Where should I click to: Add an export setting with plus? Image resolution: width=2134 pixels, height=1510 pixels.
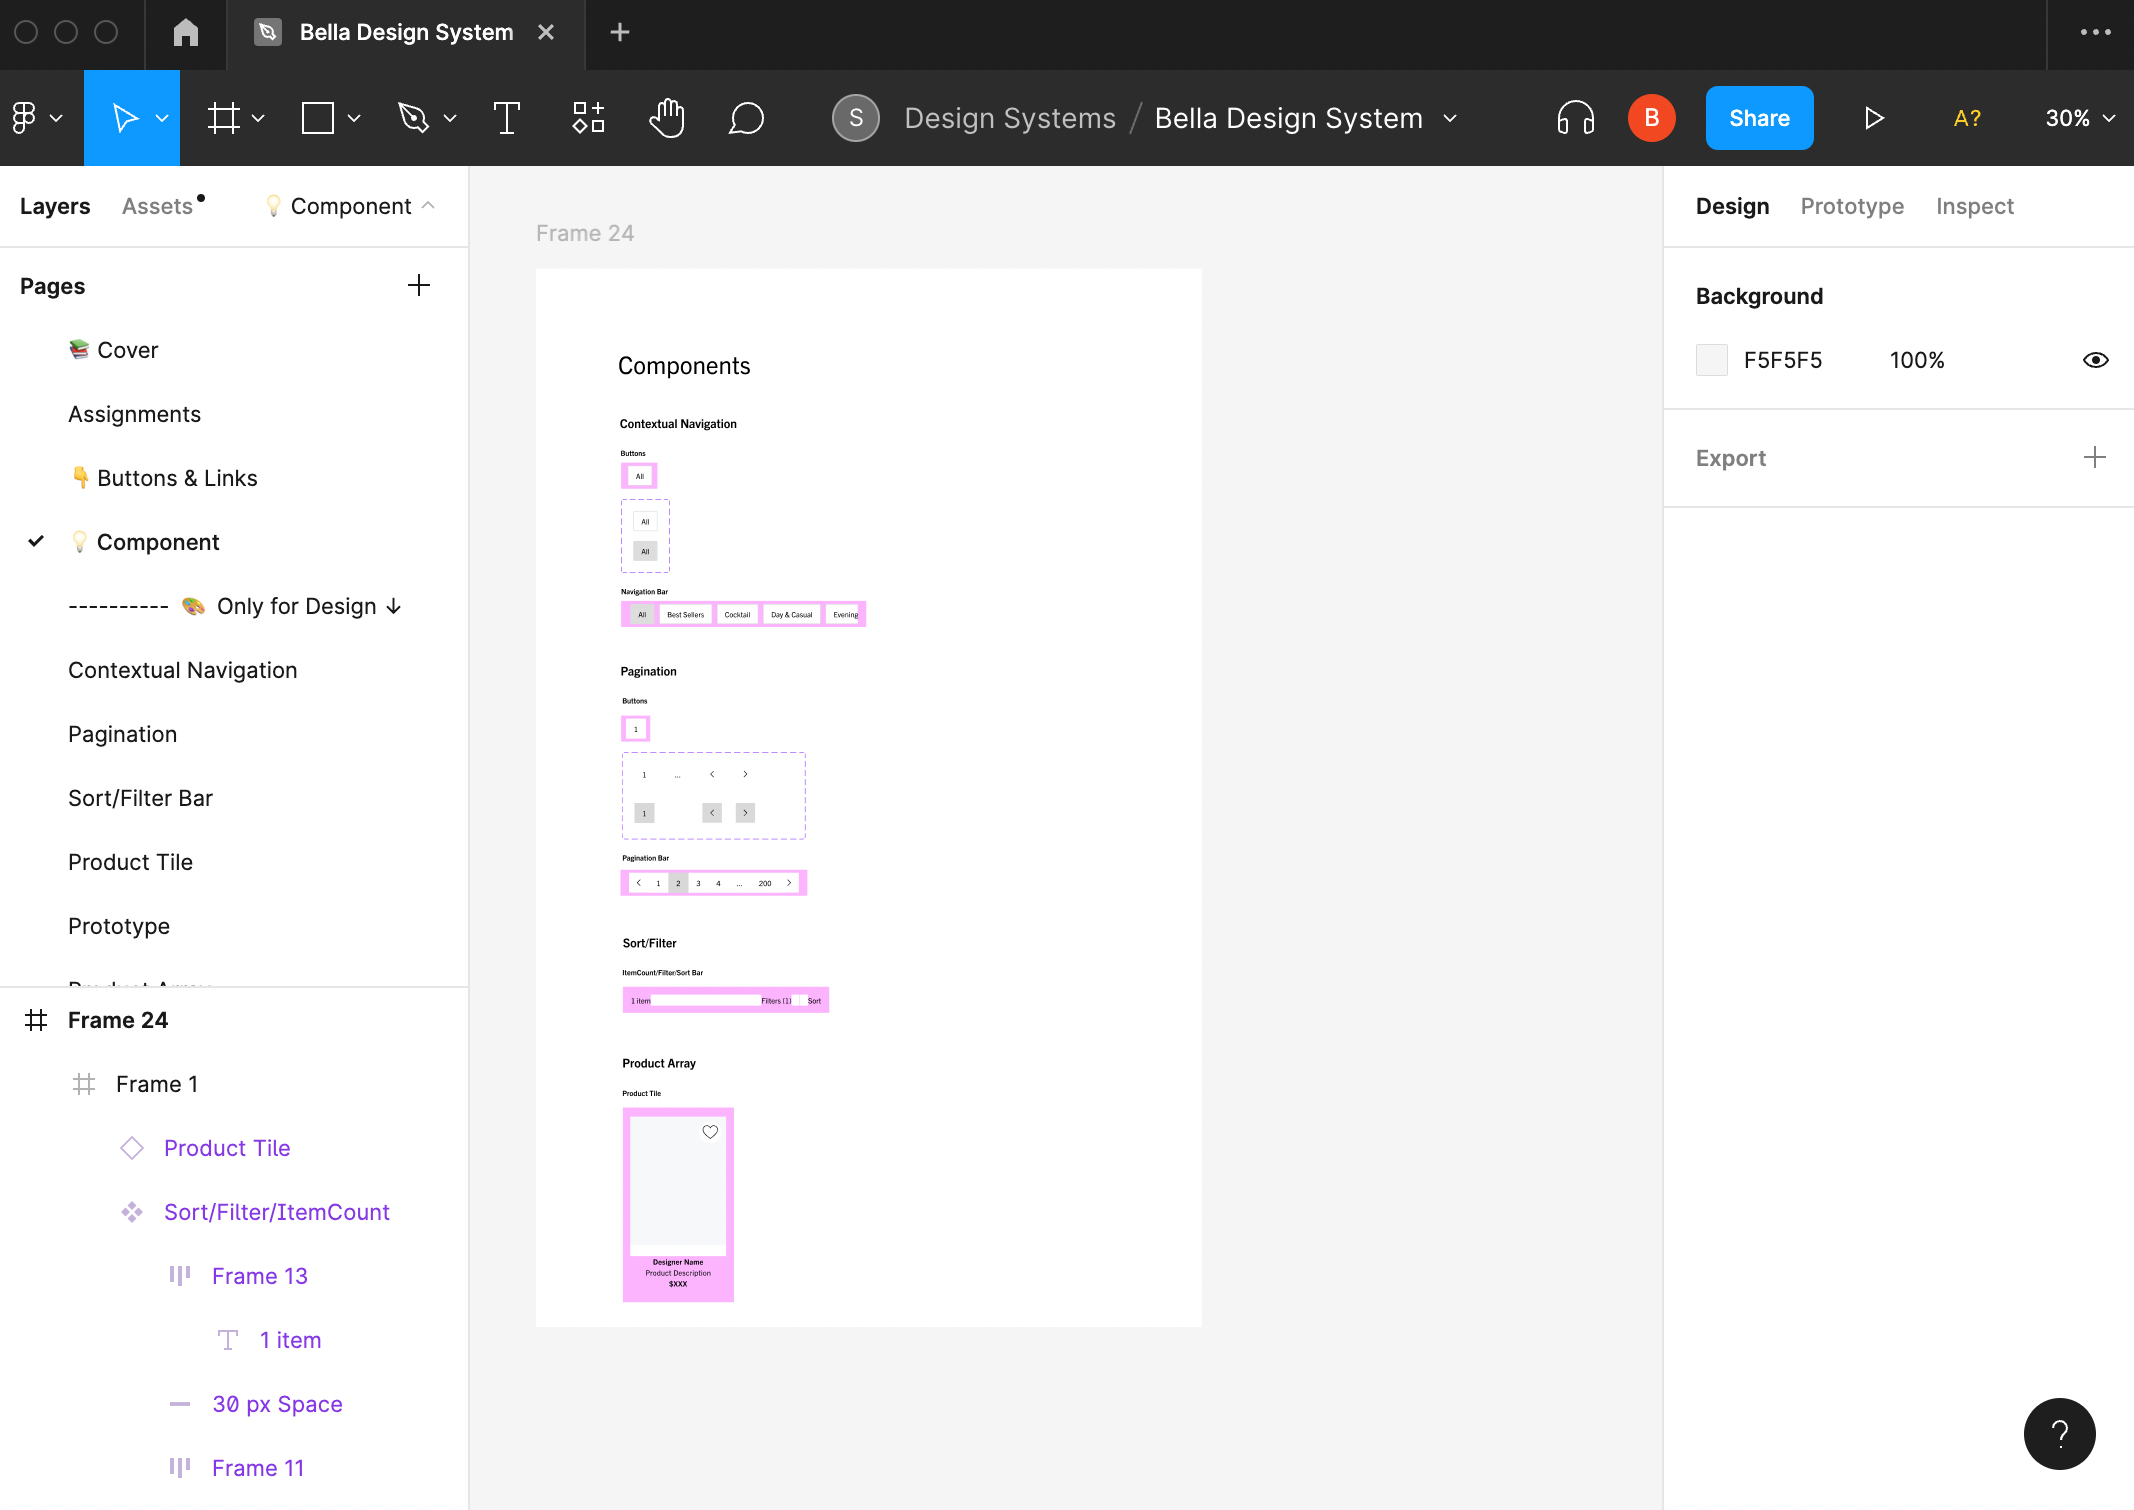pyautogui.click(x=2095, y=458)
